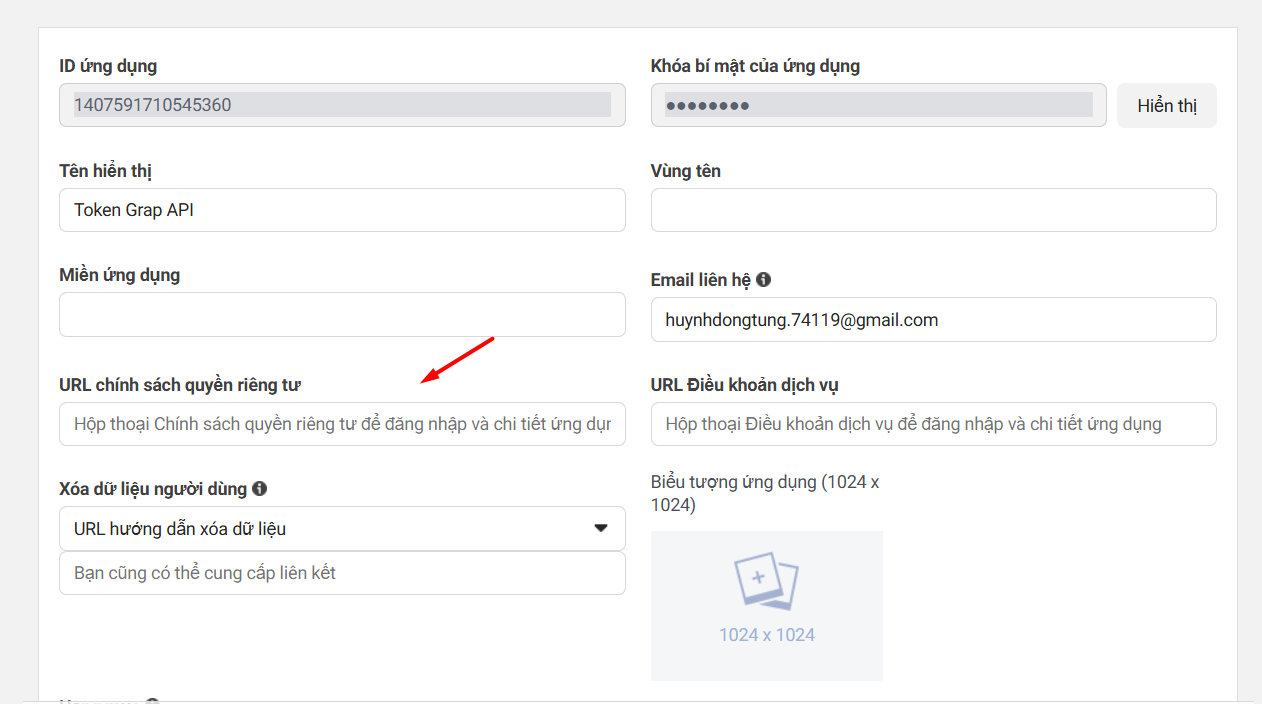Click the URL chính sách quyền riêng tư field
The image size is (1262, 704).
[x=342, y=424]
